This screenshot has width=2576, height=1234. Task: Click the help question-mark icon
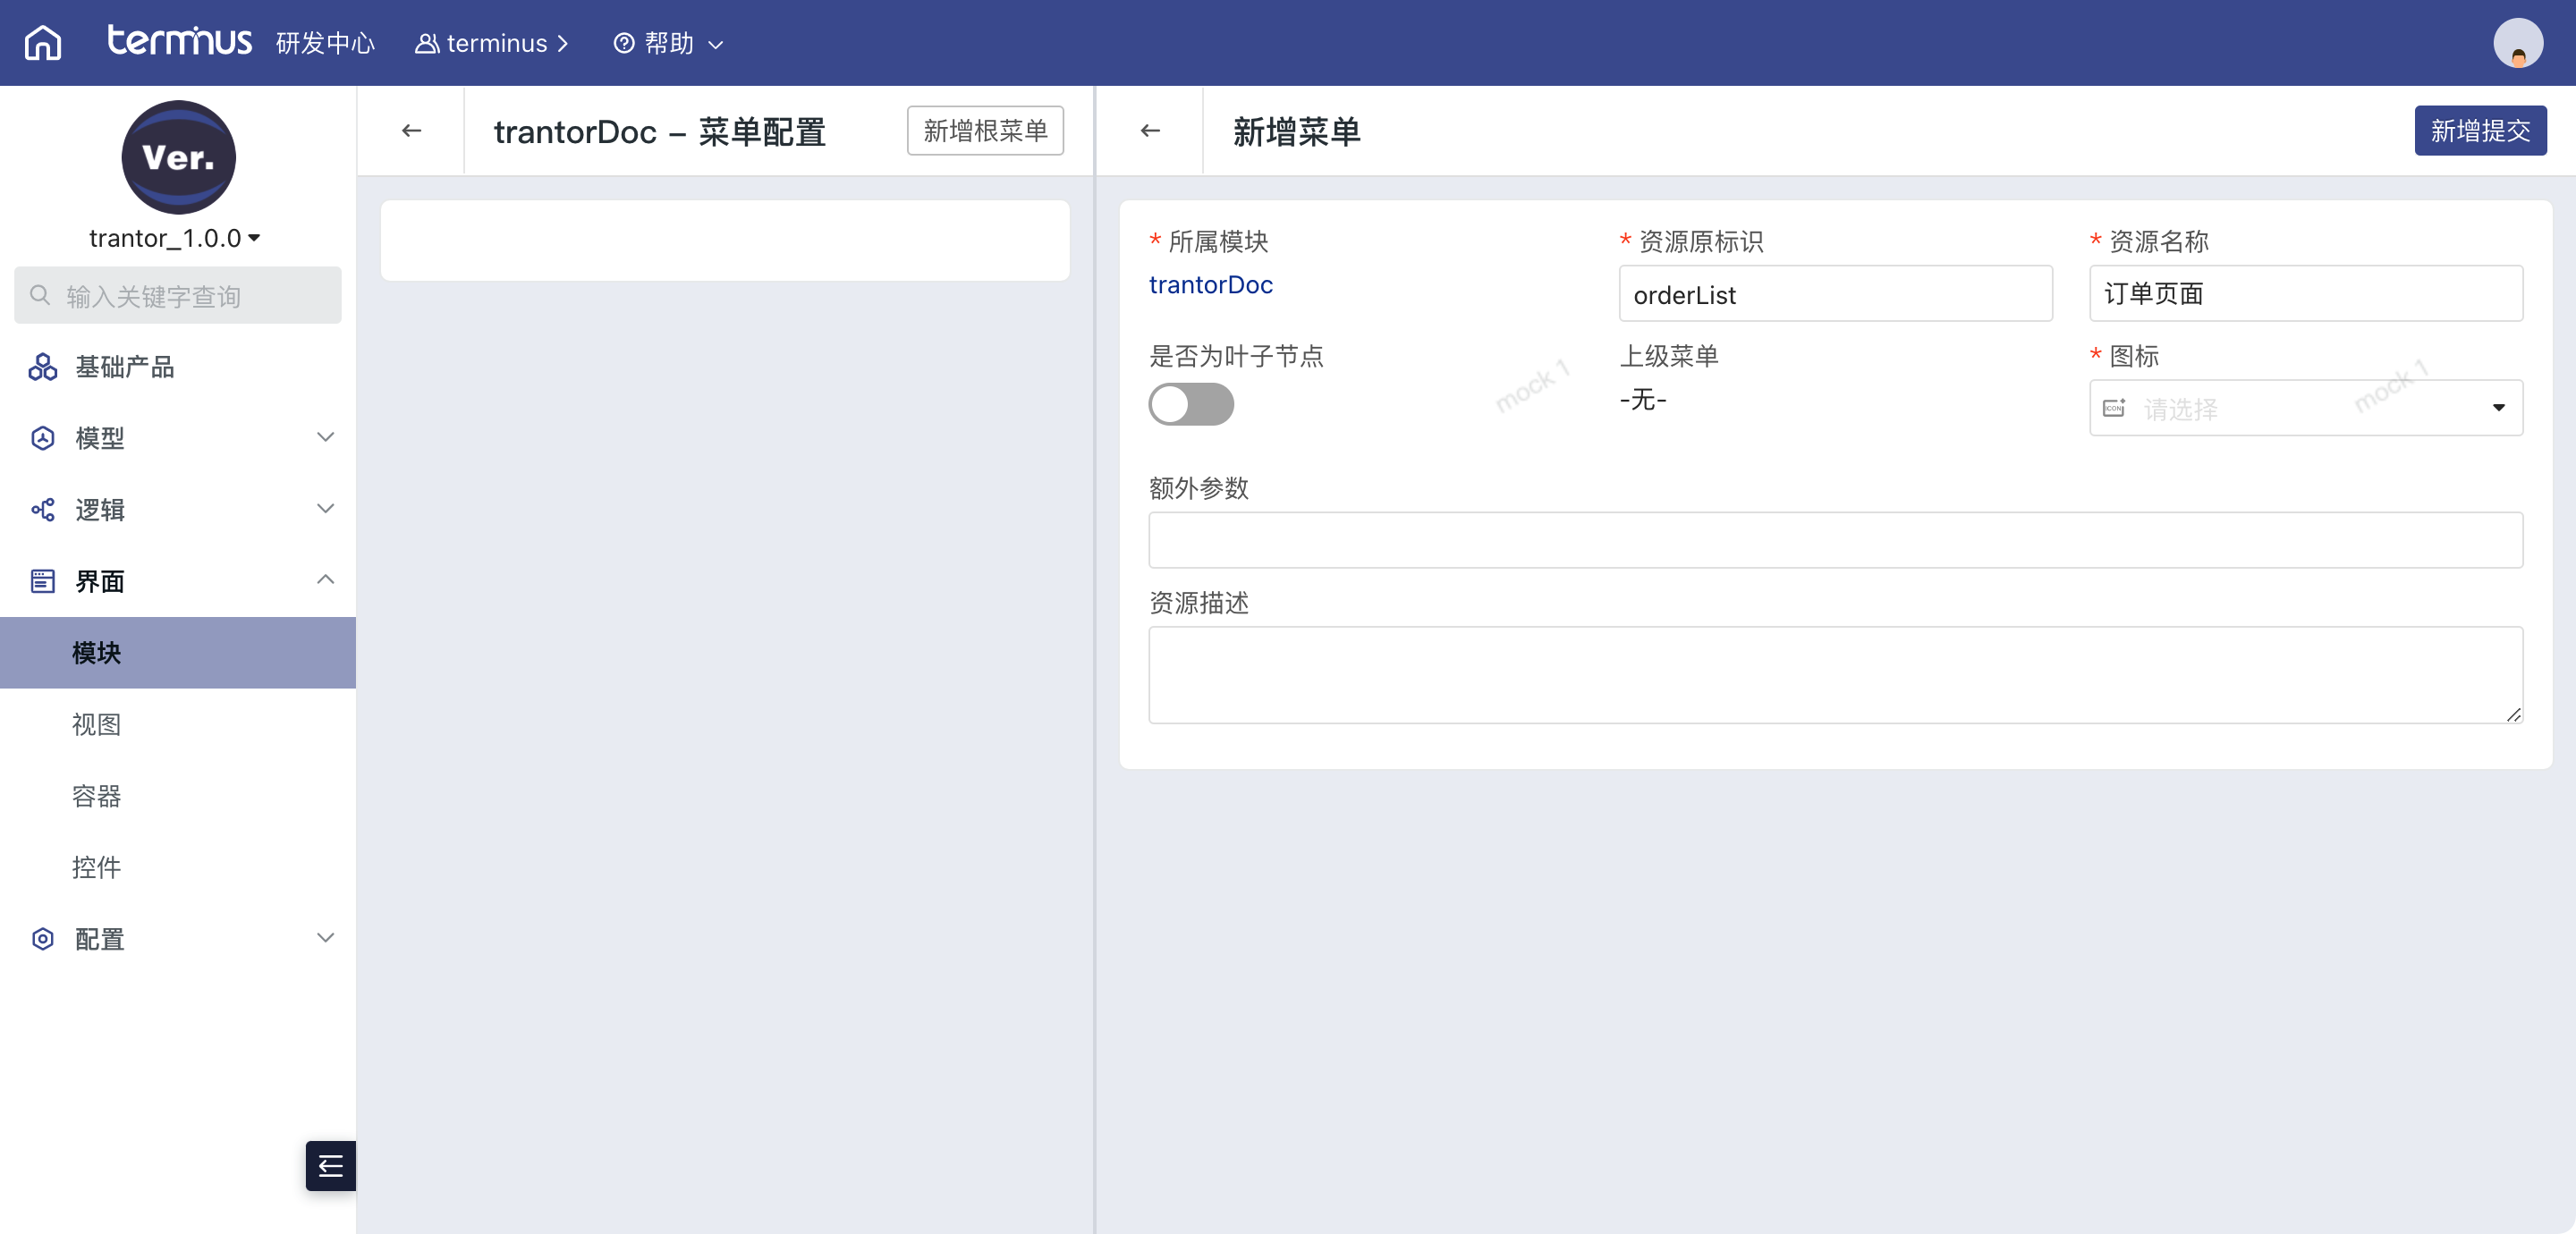[623, 44]
